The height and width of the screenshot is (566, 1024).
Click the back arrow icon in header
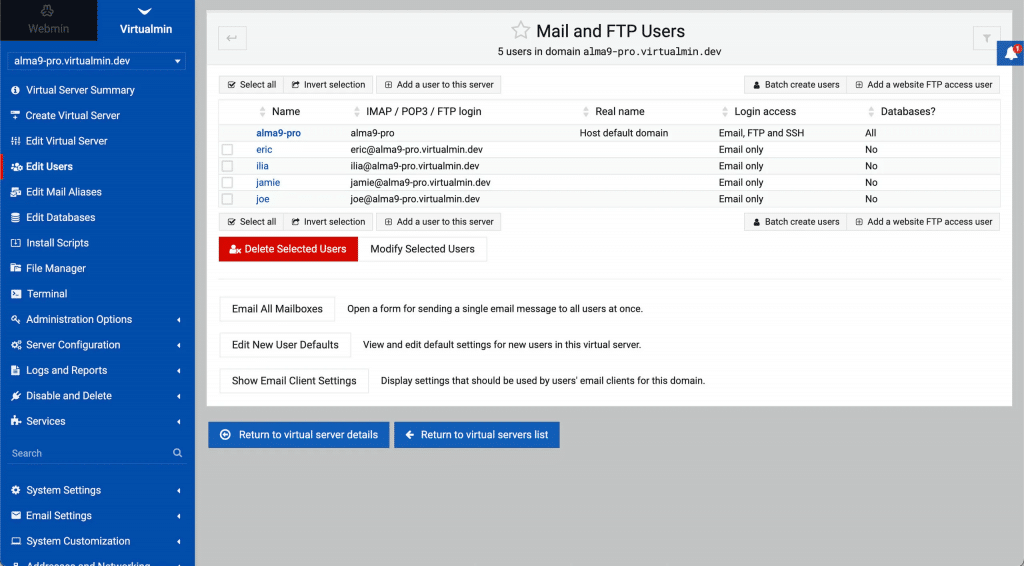click(232, 38)
